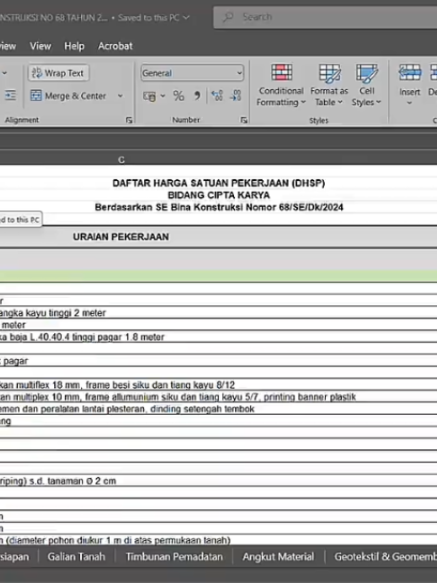Click the Decrease Decimal icon

(235, 96)
